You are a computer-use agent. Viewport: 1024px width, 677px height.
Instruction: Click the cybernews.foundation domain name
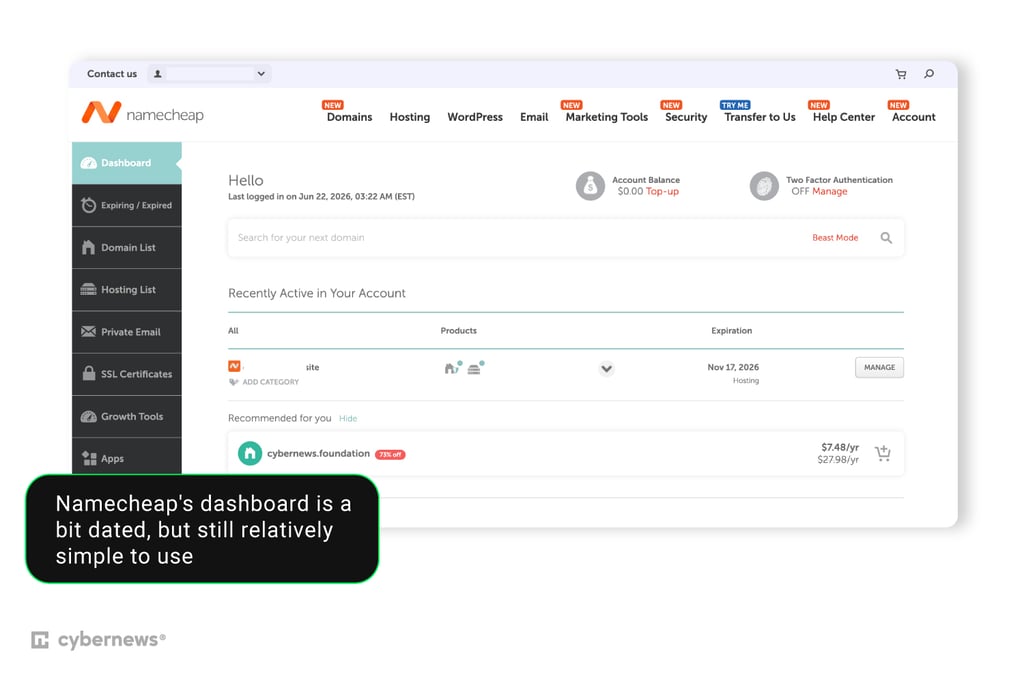(x=318, y=454)
